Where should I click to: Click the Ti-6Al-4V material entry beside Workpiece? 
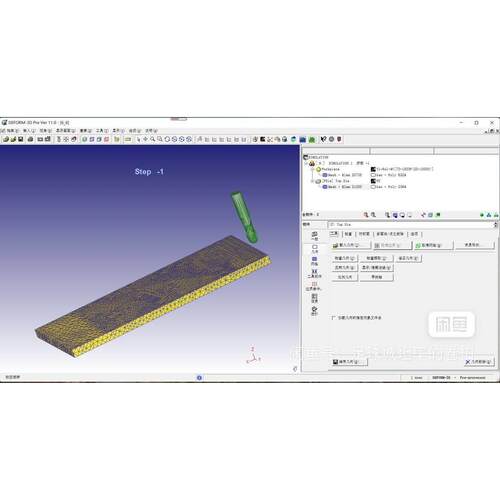click(402, 169)
